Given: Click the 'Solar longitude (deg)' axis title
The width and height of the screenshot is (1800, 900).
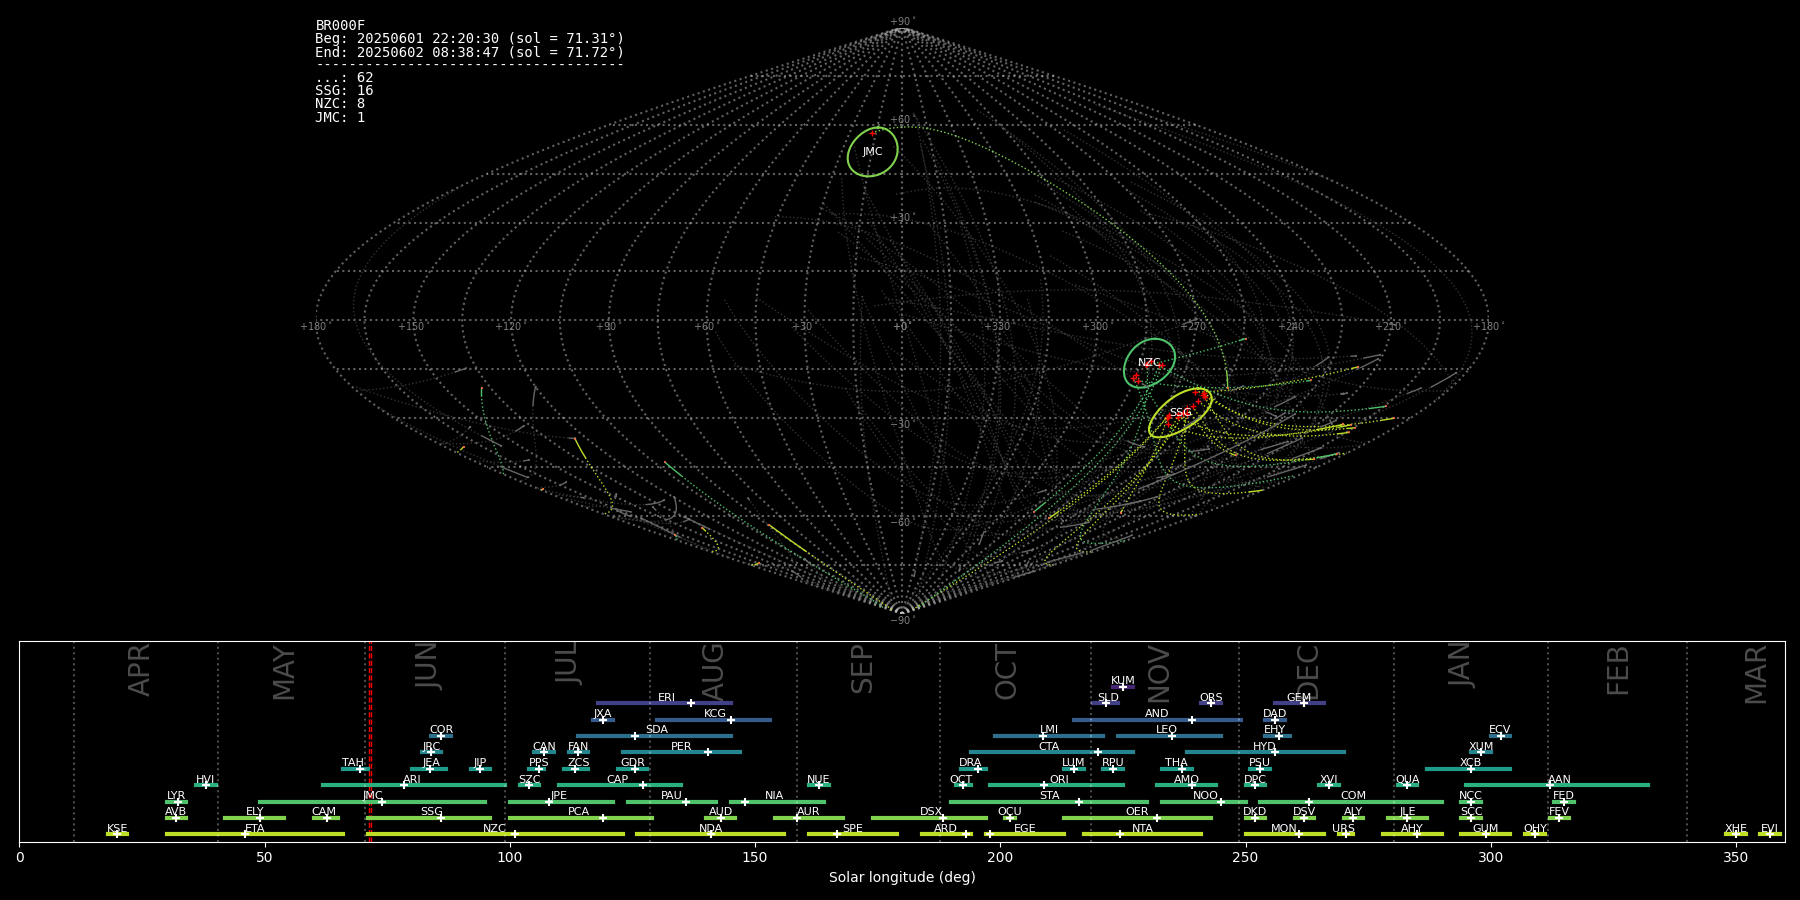Looking at the screenshot, I should point(902,877).
